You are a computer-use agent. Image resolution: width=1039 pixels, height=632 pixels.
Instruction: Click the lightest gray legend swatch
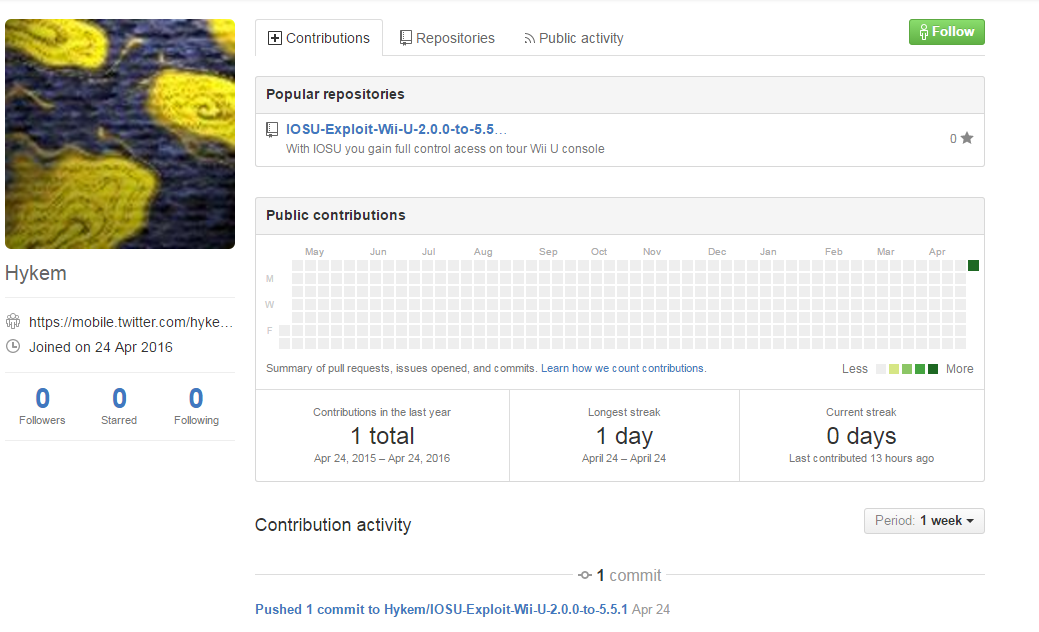click(881, 369)
